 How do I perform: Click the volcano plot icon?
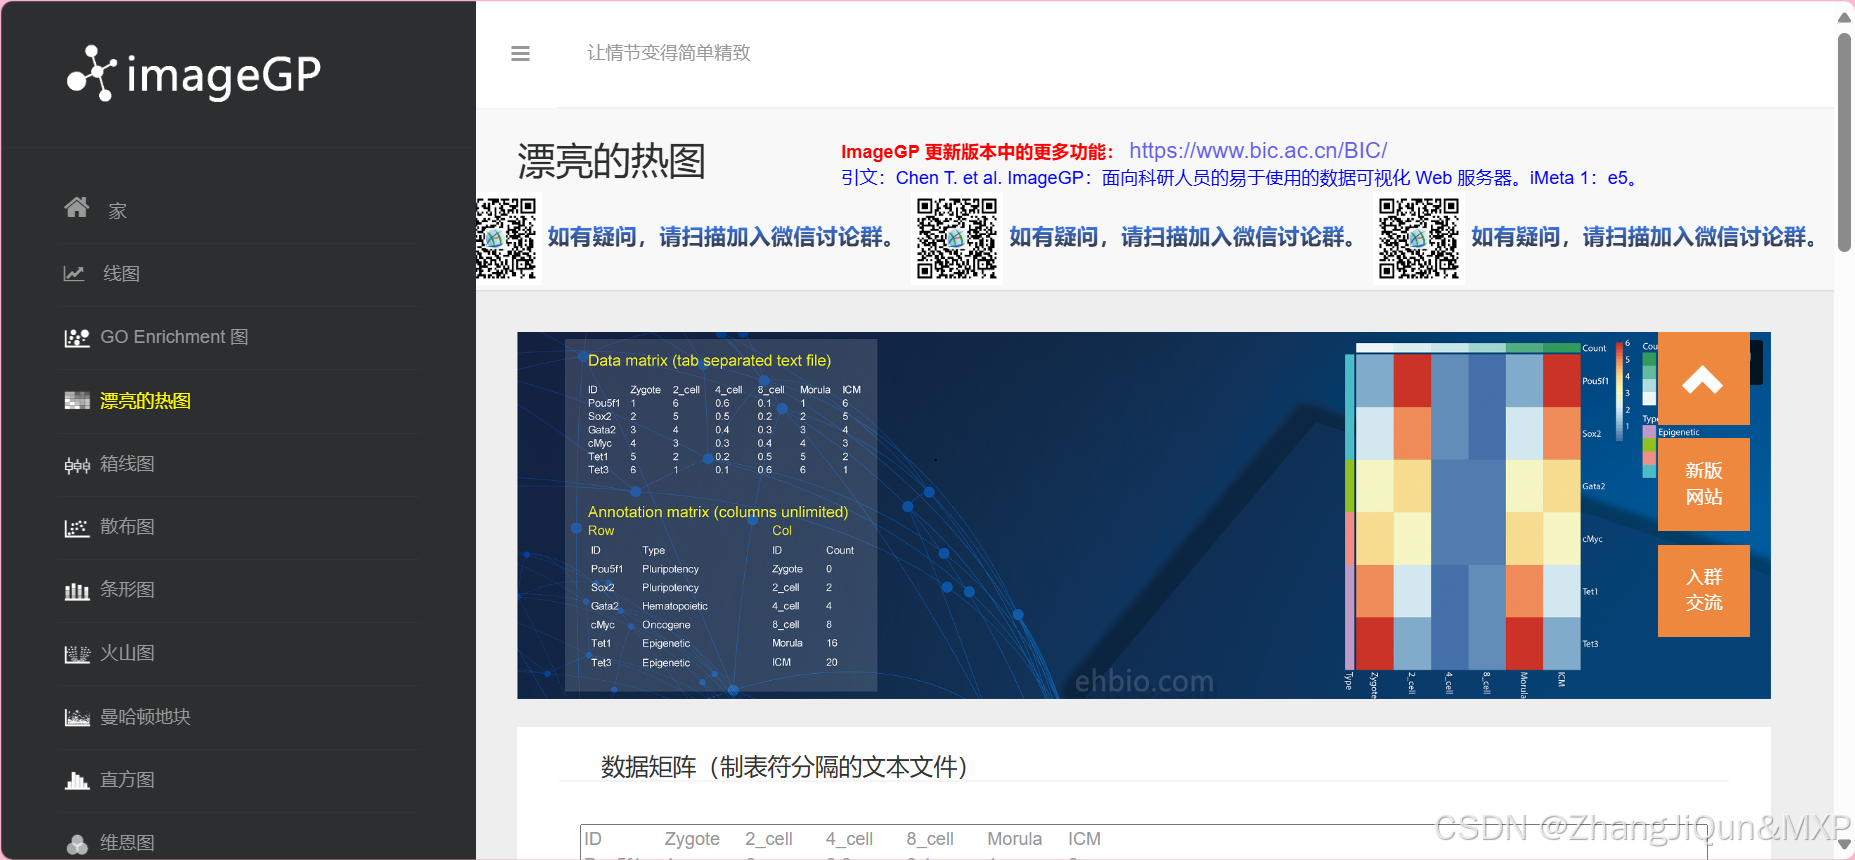77,654
